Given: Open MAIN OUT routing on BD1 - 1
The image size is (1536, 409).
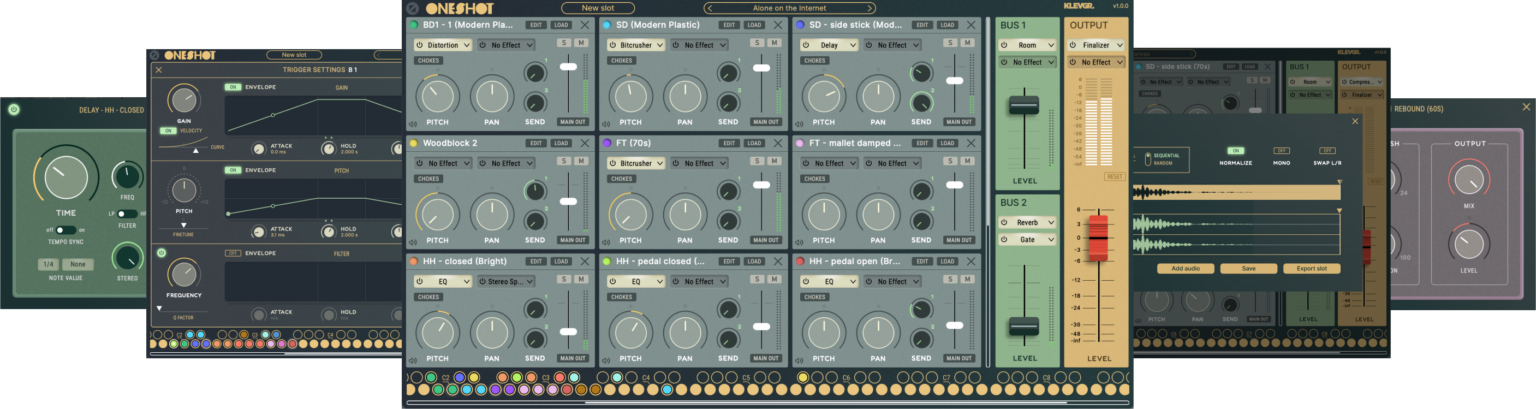Looking at the screenshot, I should point(572,122).
